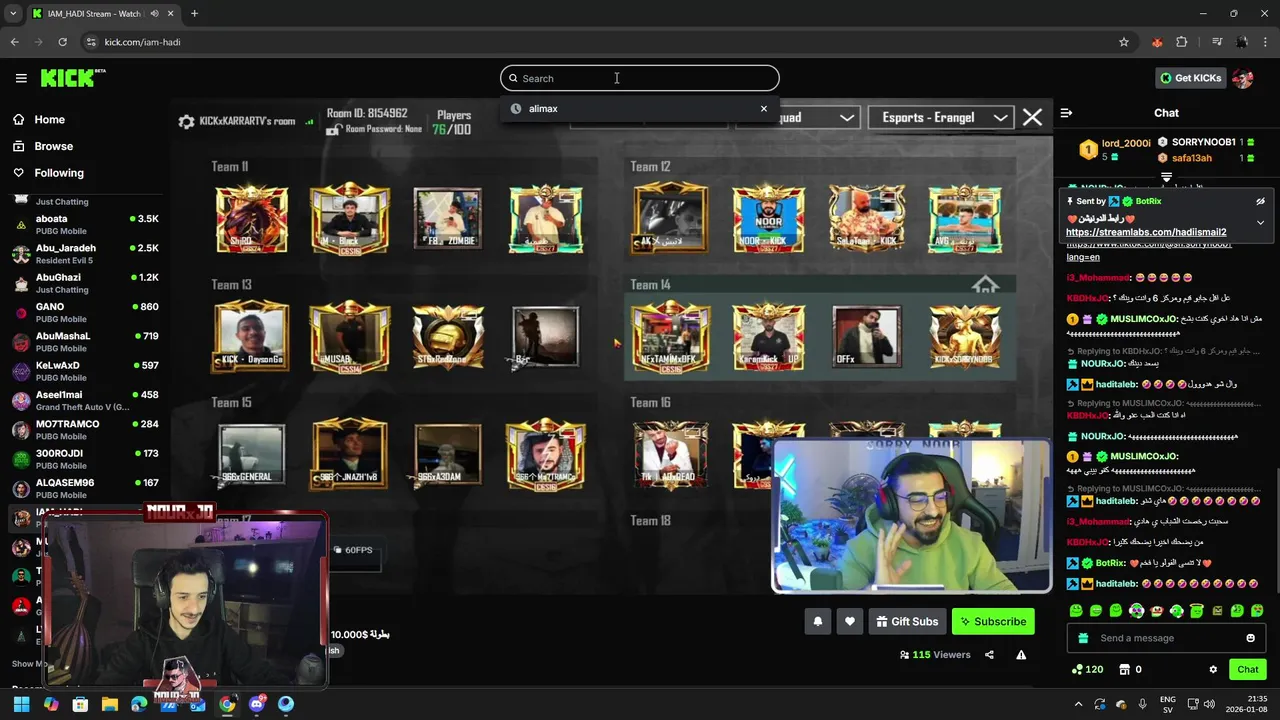Open the Kick hamburger sidebar menu
1280x720 pixels.
pos(21,78)
